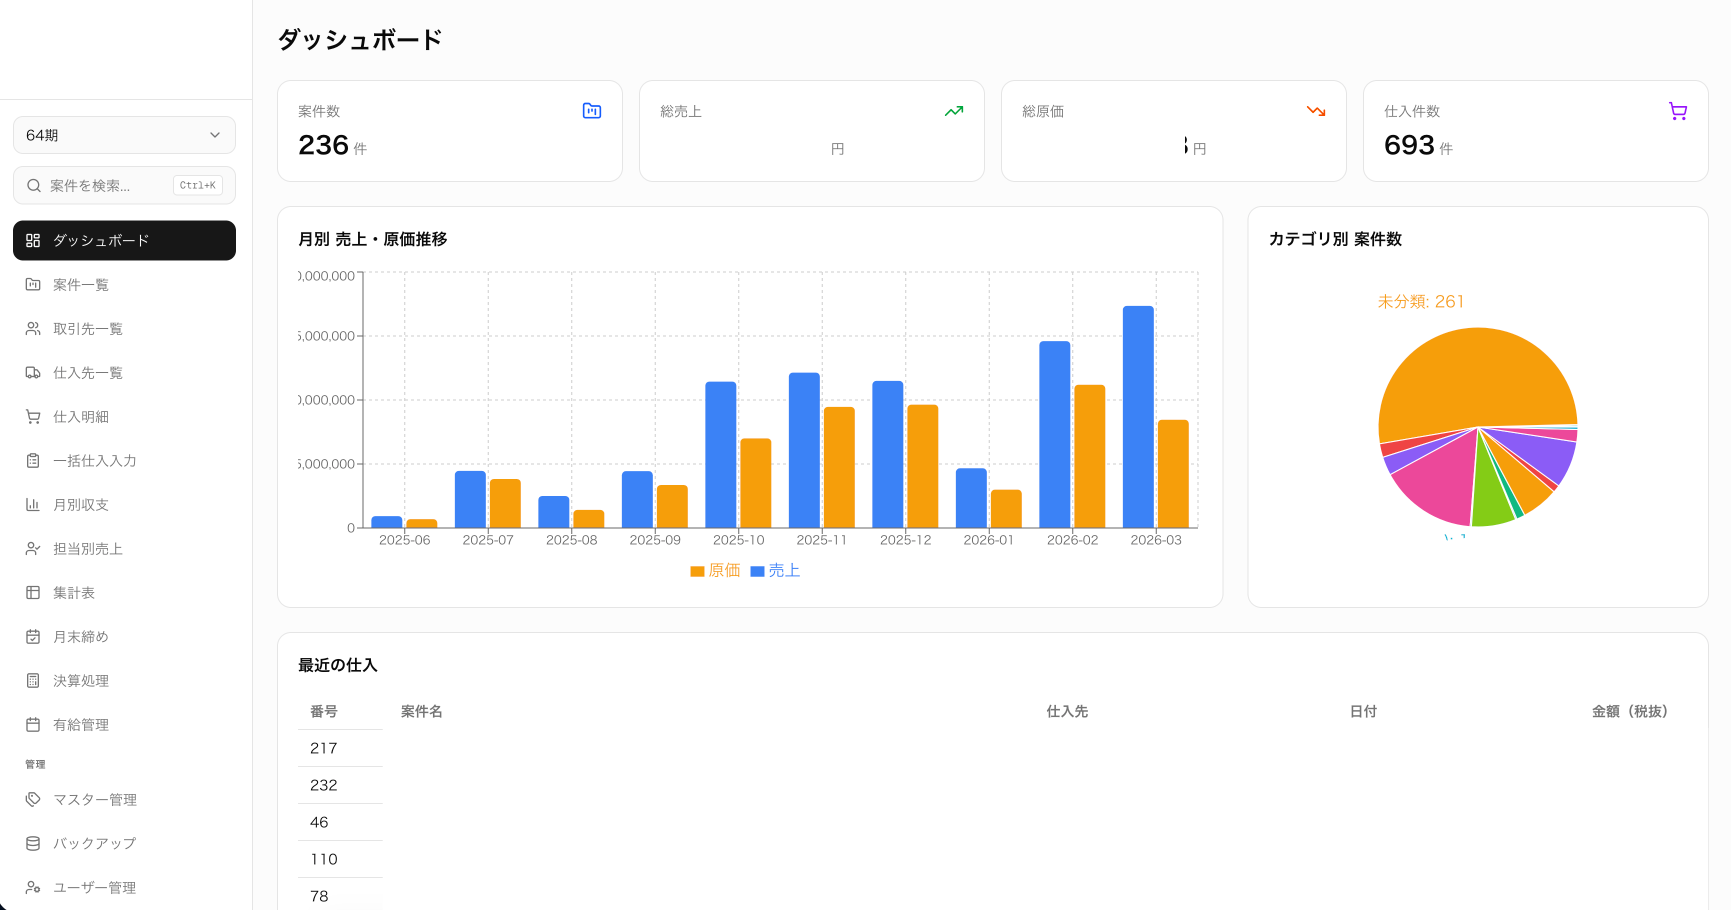Click the folder icon on 案件数 card
Screen dimensions: 1731x910
[x=592, y=111]
